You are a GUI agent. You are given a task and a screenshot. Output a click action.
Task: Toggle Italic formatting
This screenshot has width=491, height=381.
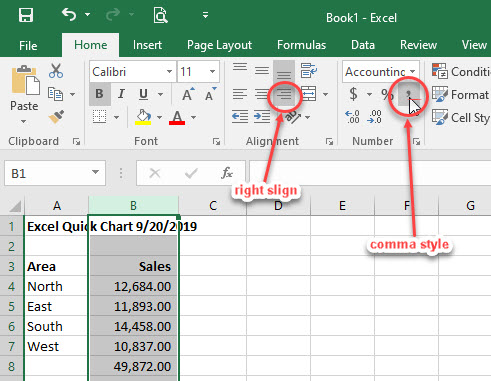121,94
